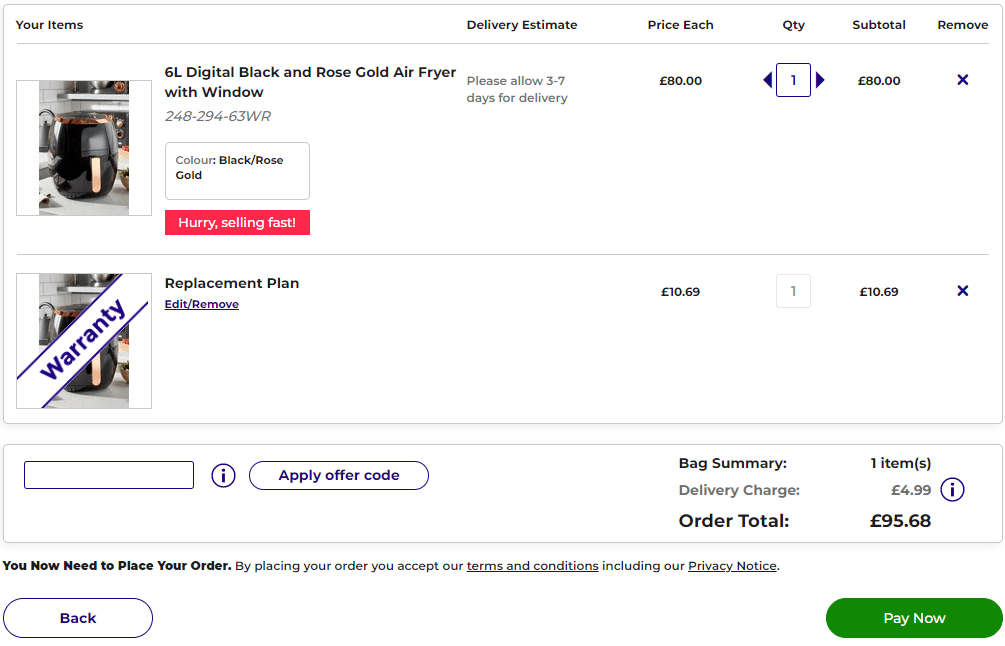
Task: Click the Replacement Plan £10.69 subtotal
Action: pos(879,292)
